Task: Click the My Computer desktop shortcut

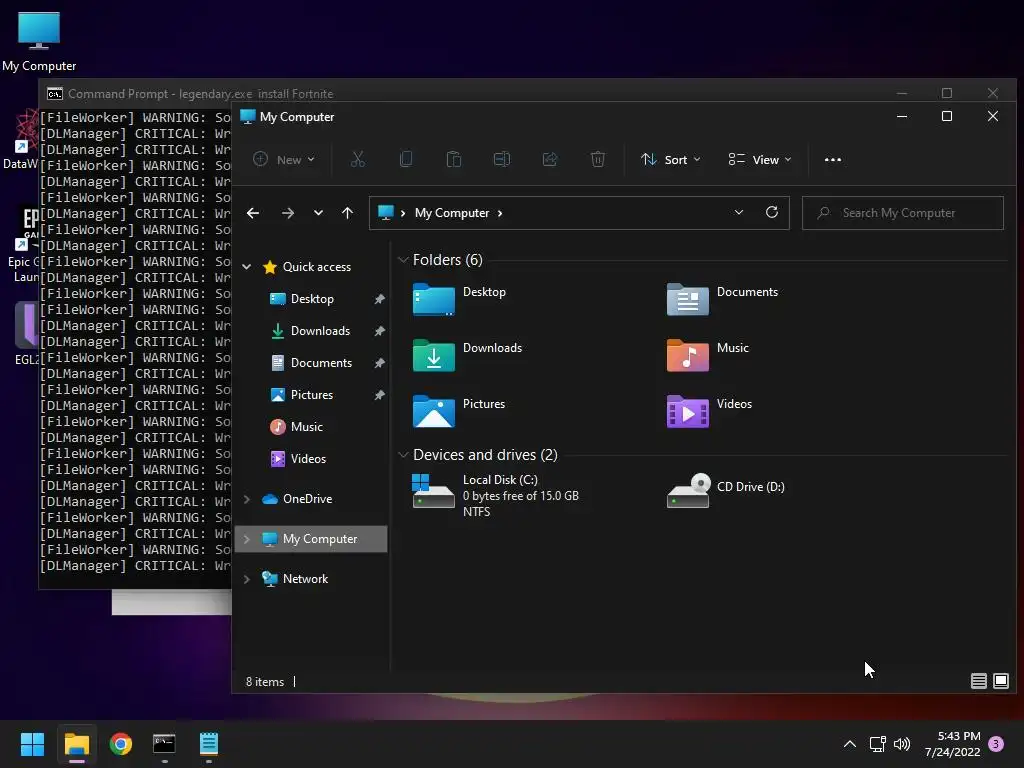Action: 39,42
